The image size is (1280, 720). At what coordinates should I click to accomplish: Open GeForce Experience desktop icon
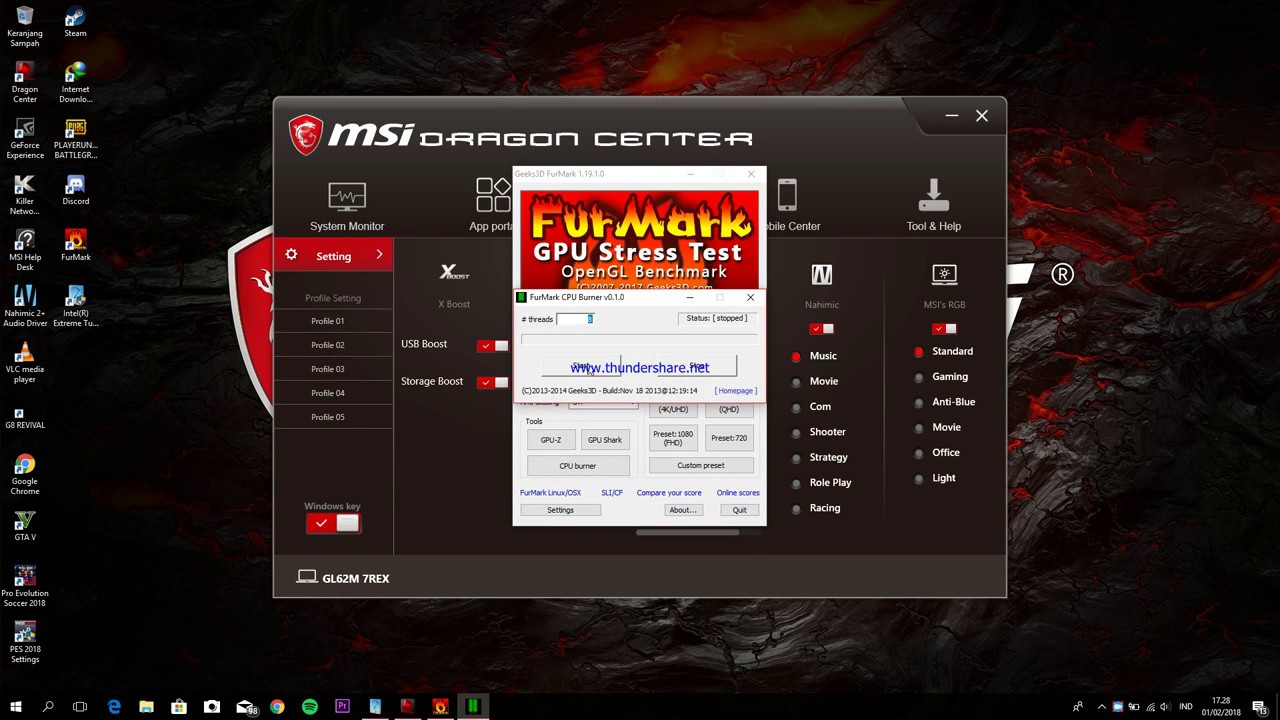pos(25,139)
